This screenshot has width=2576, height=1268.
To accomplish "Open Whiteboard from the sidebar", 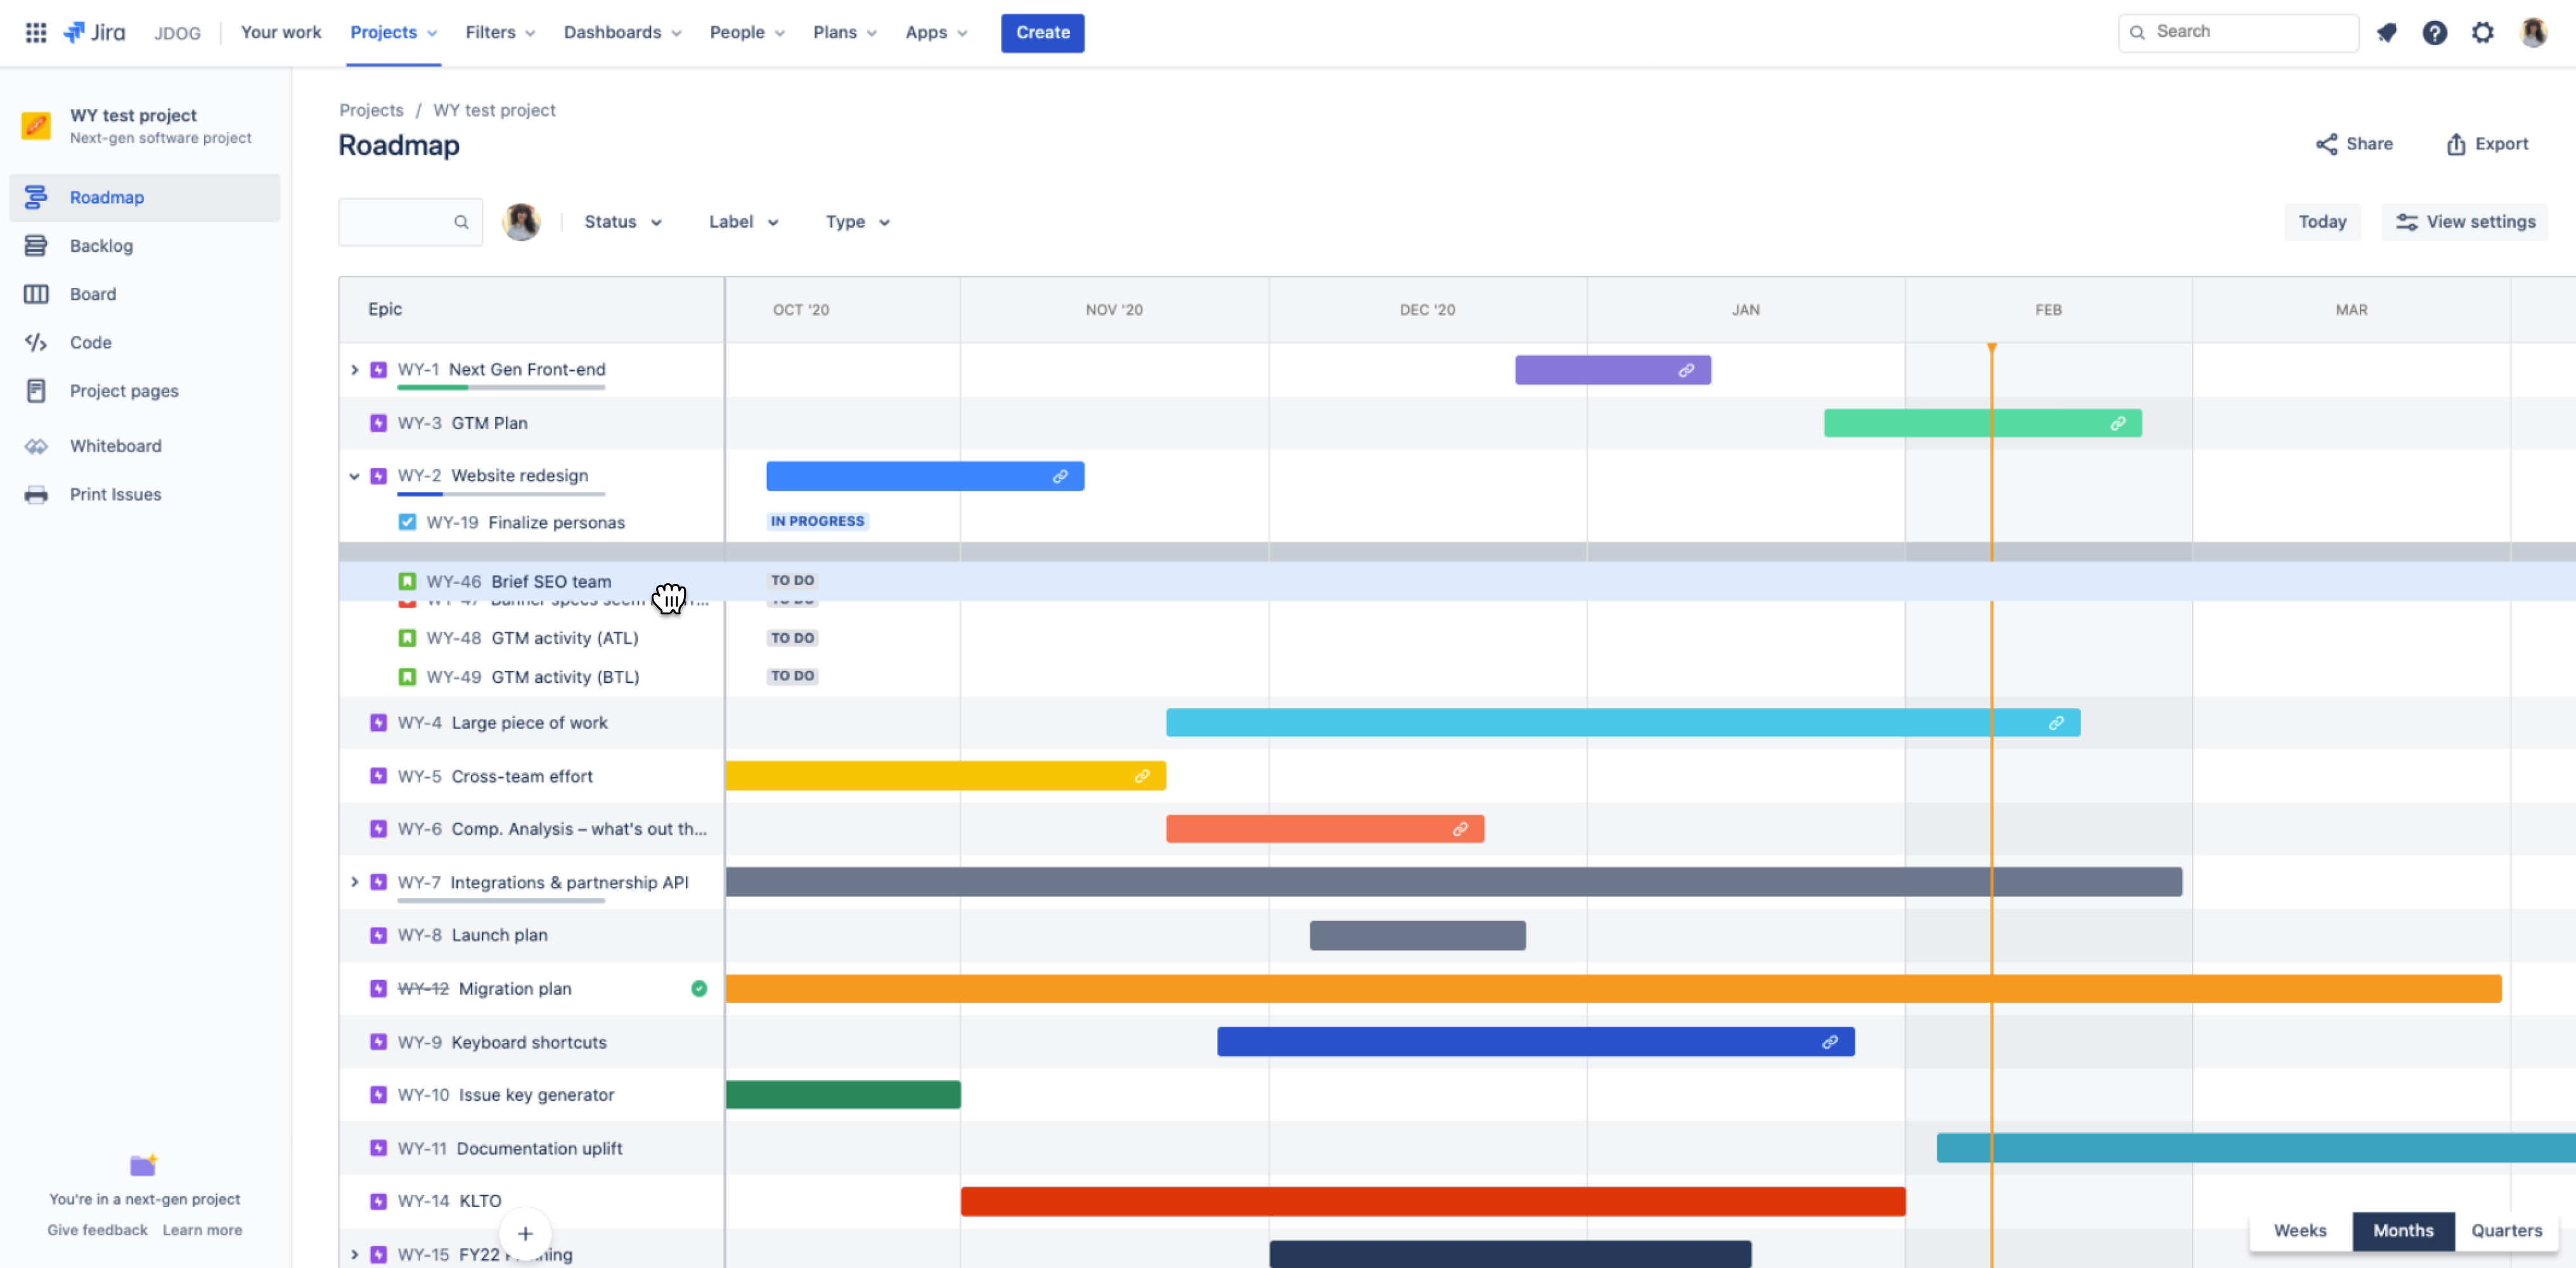I will [115, 446].
